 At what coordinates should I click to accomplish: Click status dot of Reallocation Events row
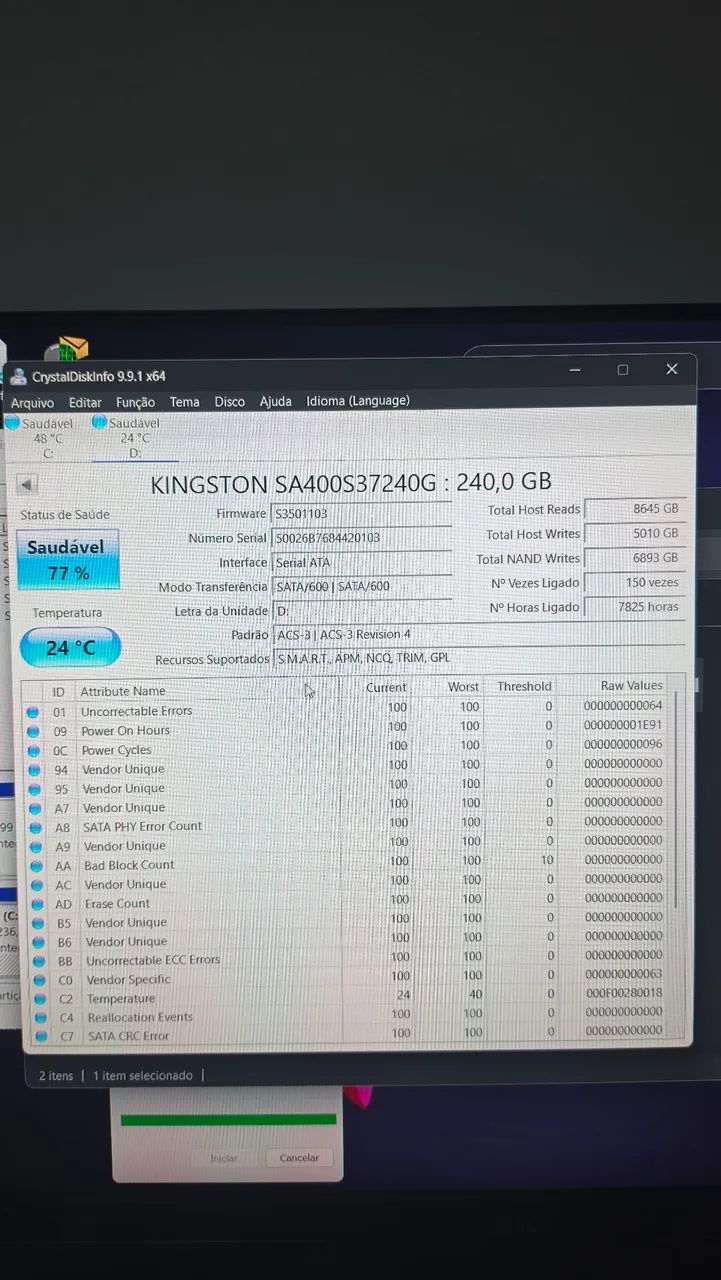(40, 1018)
